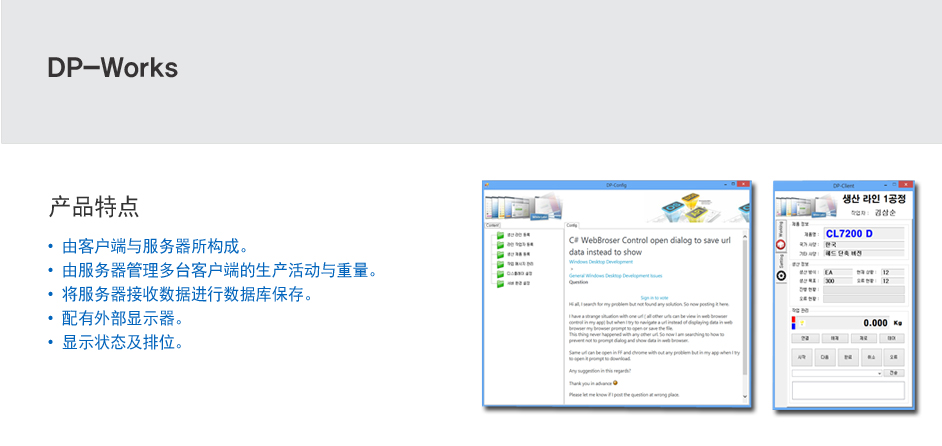Viewport: 942px width, 446px height.
Task: Click the black Setting icon in DP-Client sidebar
Action: 781,276
